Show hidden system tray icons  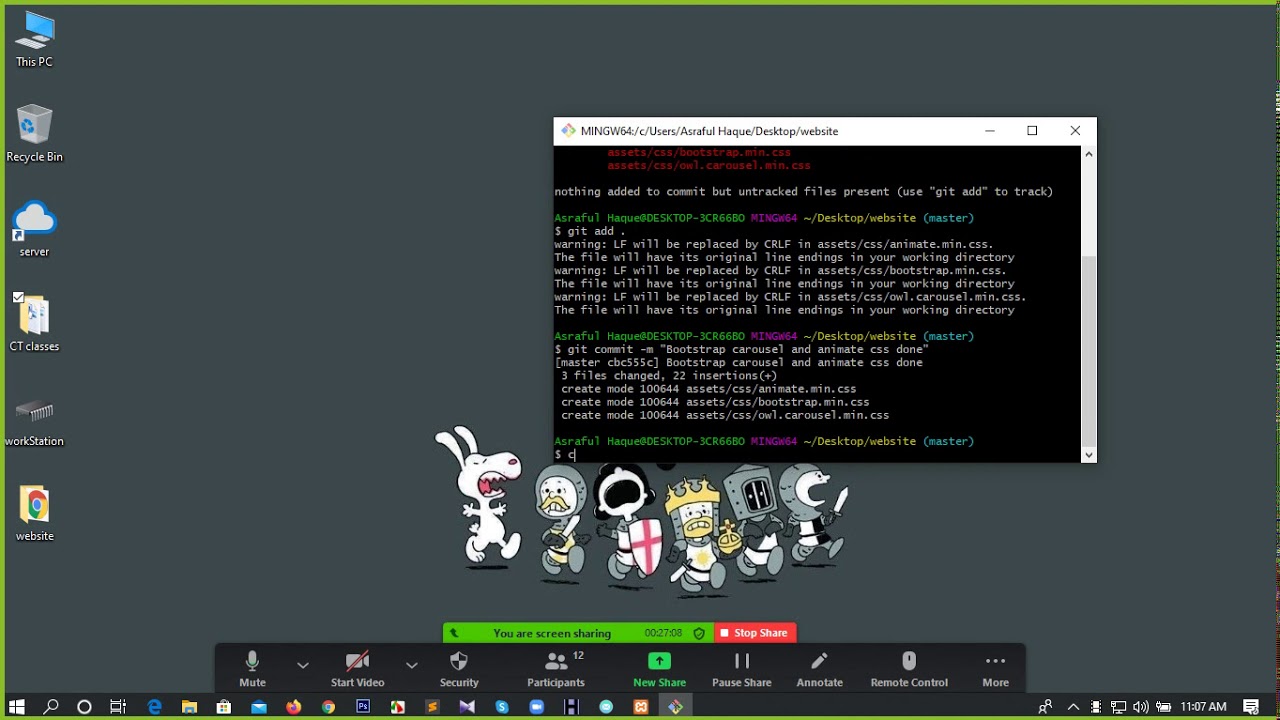pyautogui.click(x=1074, y=707)
